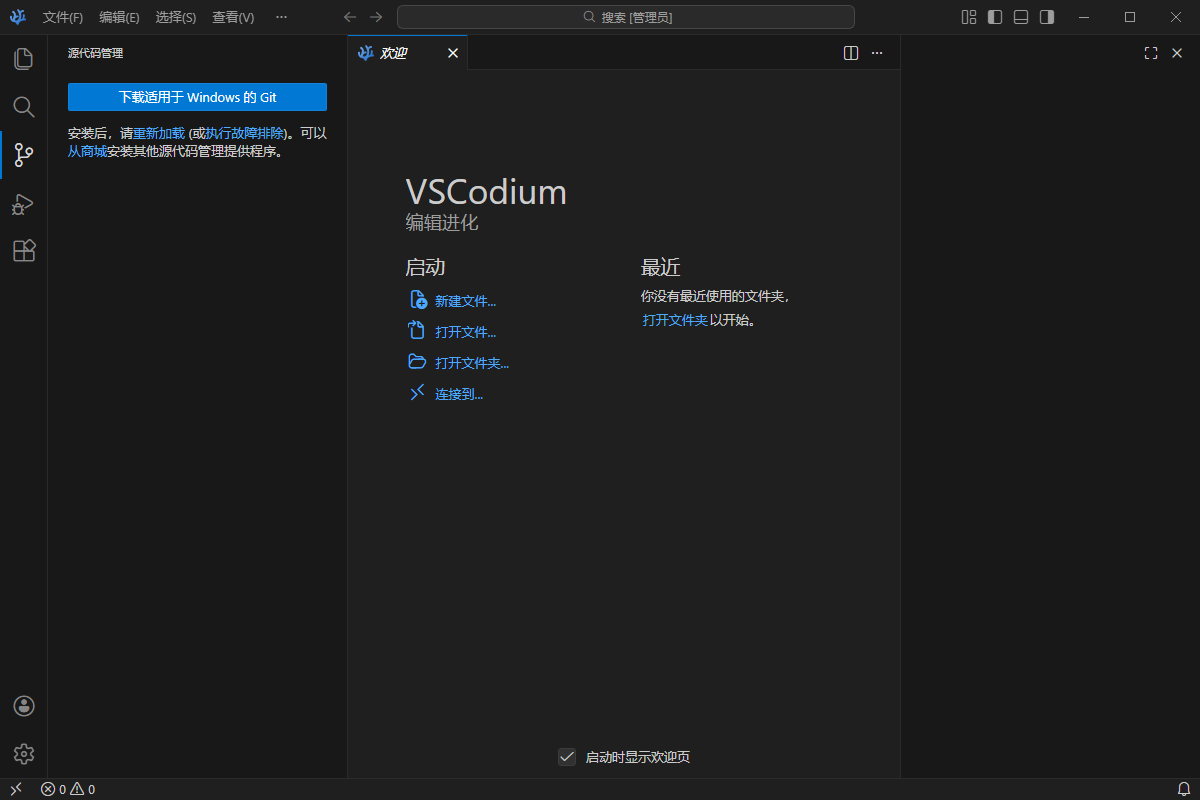
Task: Click the ellipsis menu in title bar
Action: (281, 17)
